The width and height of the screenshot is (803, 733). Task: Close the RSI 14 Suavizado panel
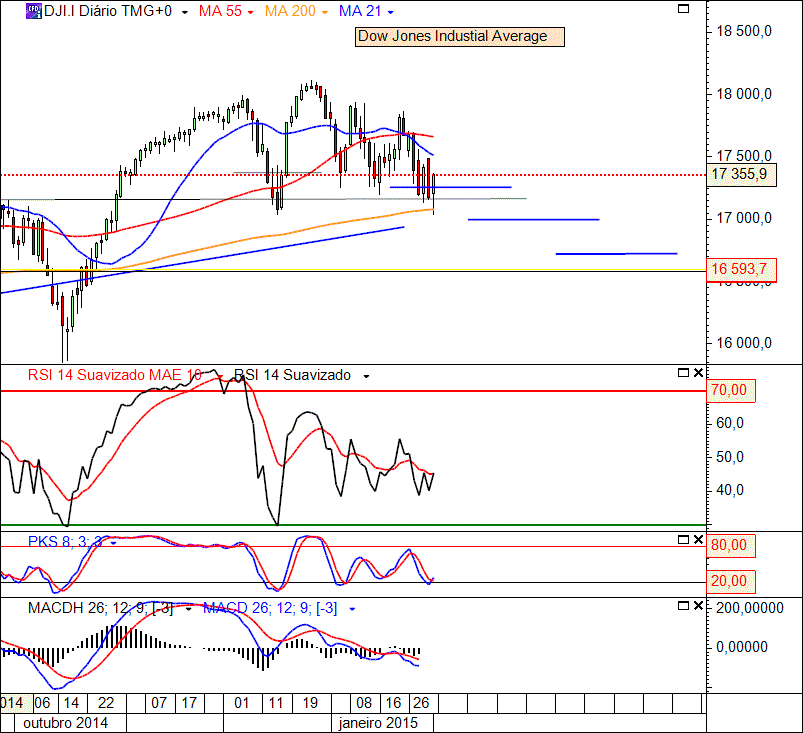pos(698,373)
